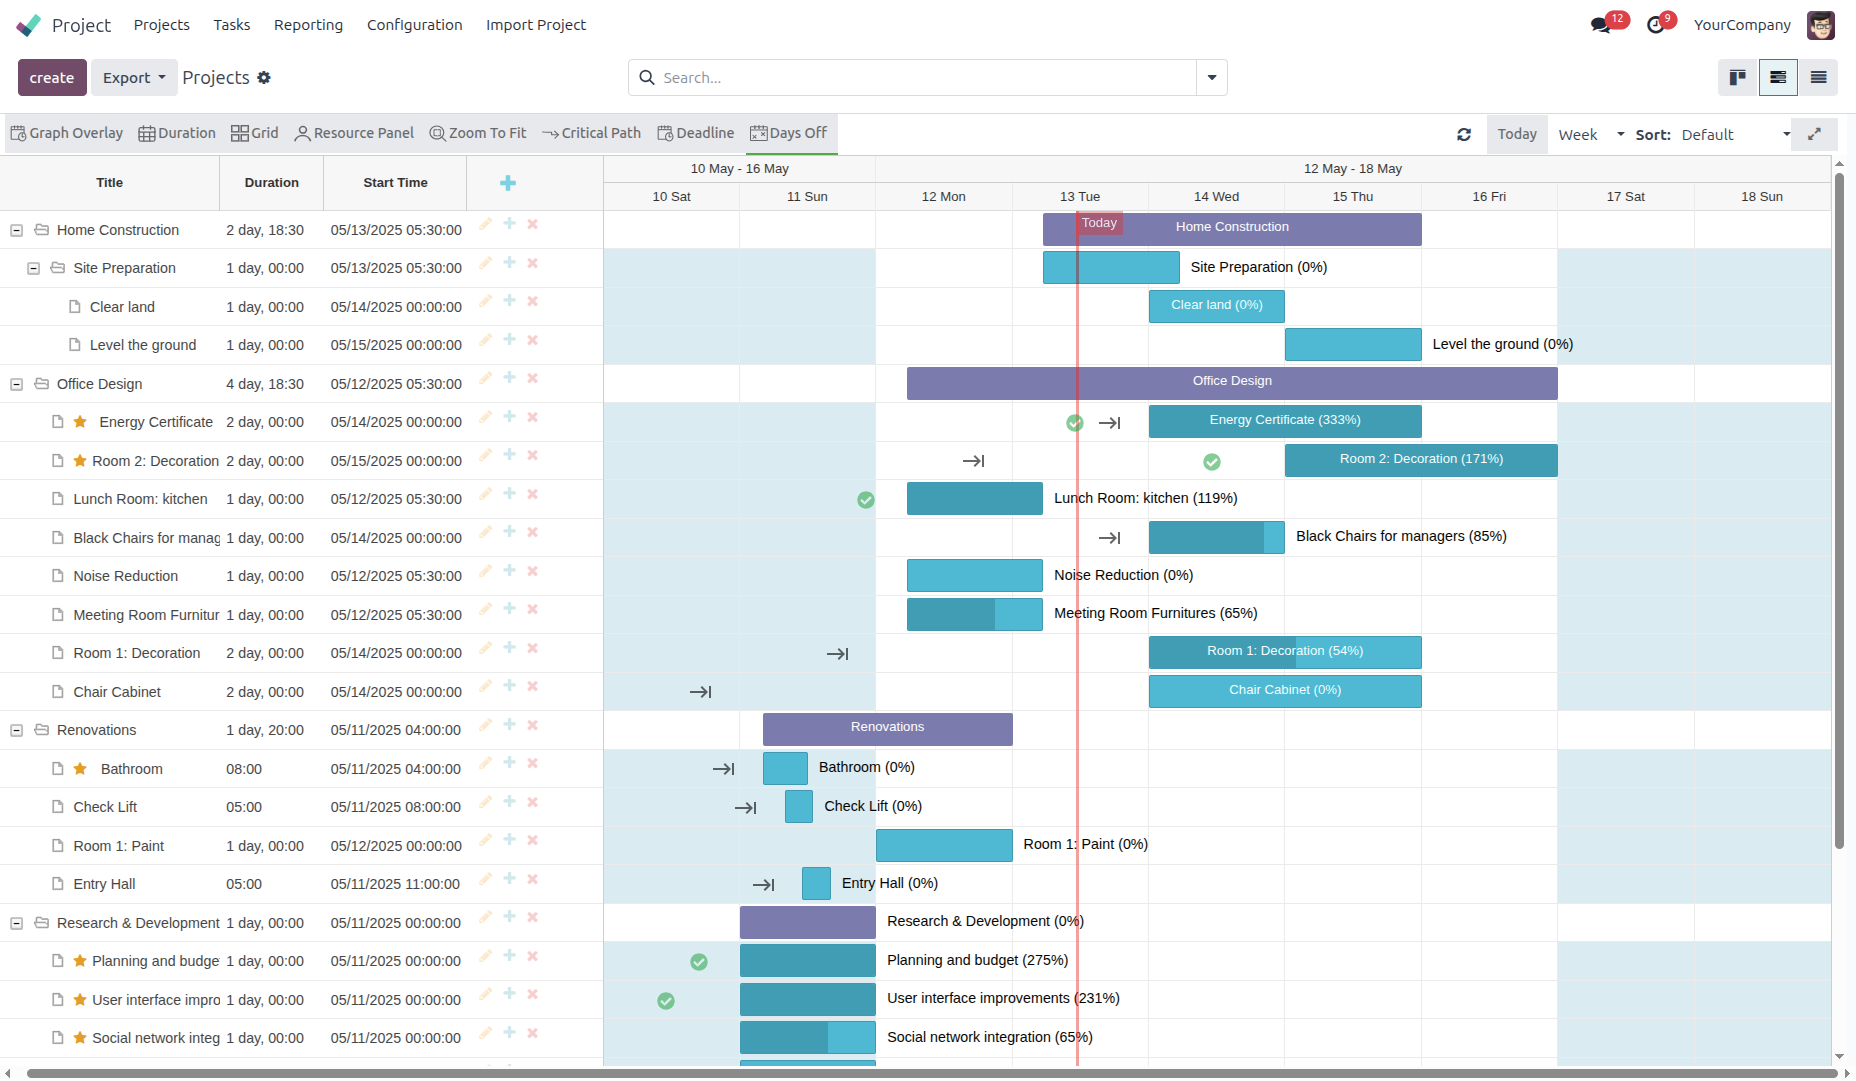Delete the Noise Reduction task row
Viewport: 1856px width, 1081px height.
[533, 571]
